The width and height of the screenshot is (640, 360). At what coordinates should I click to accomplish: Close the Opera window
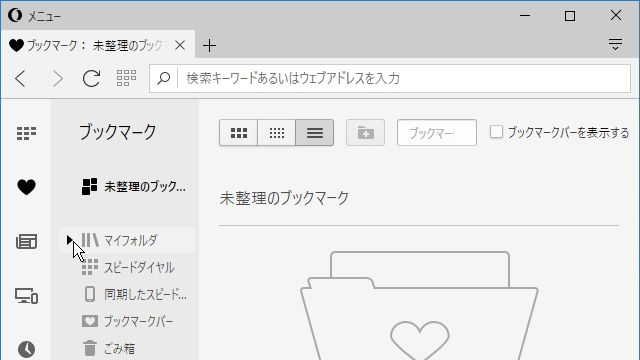coord(616,16)
